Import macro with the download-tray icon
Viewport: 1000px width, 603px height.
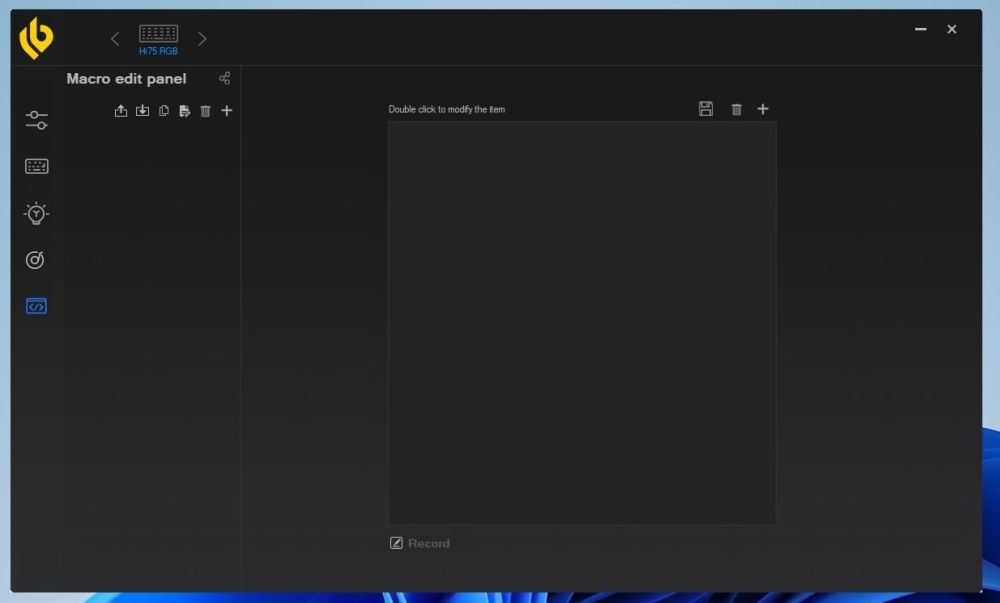click(x=142, y=111)
